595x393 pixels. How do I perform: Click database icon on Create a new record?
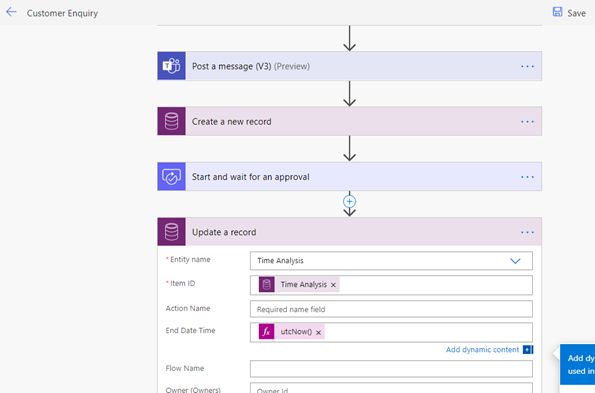point(172,121)
